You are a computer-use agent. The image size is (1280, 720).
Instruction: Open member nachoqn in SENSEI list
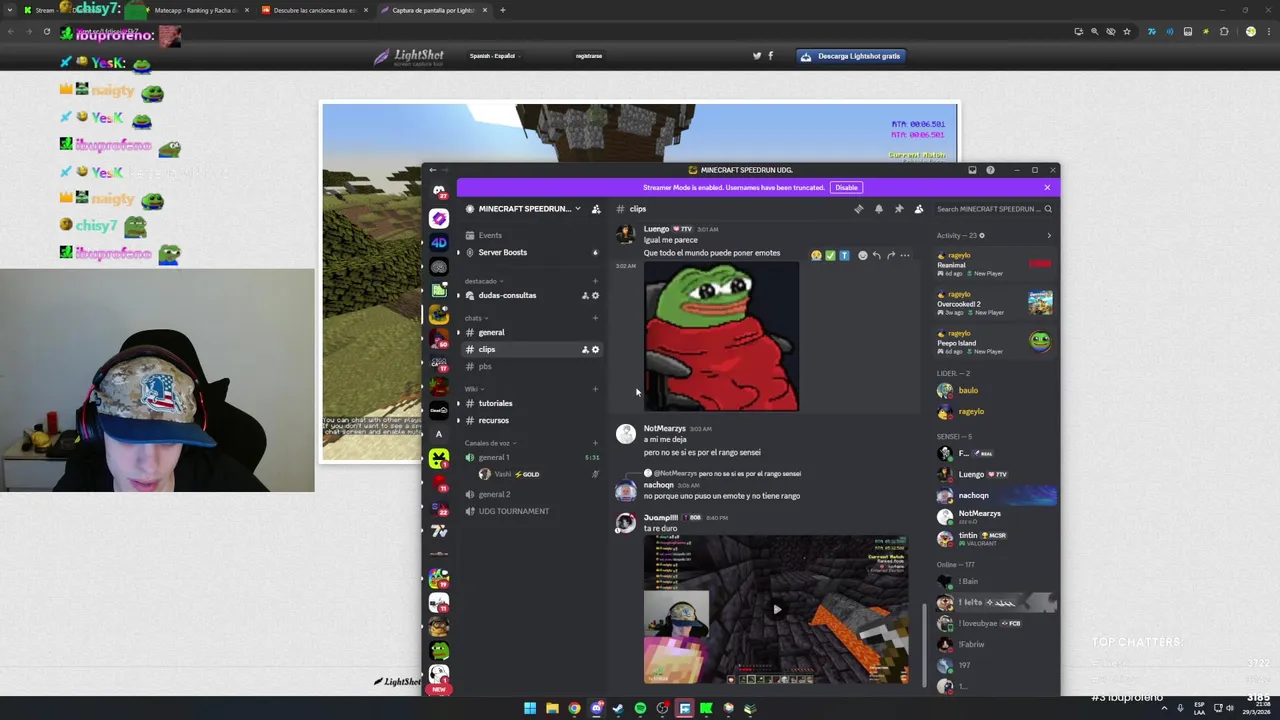[994, 495]
